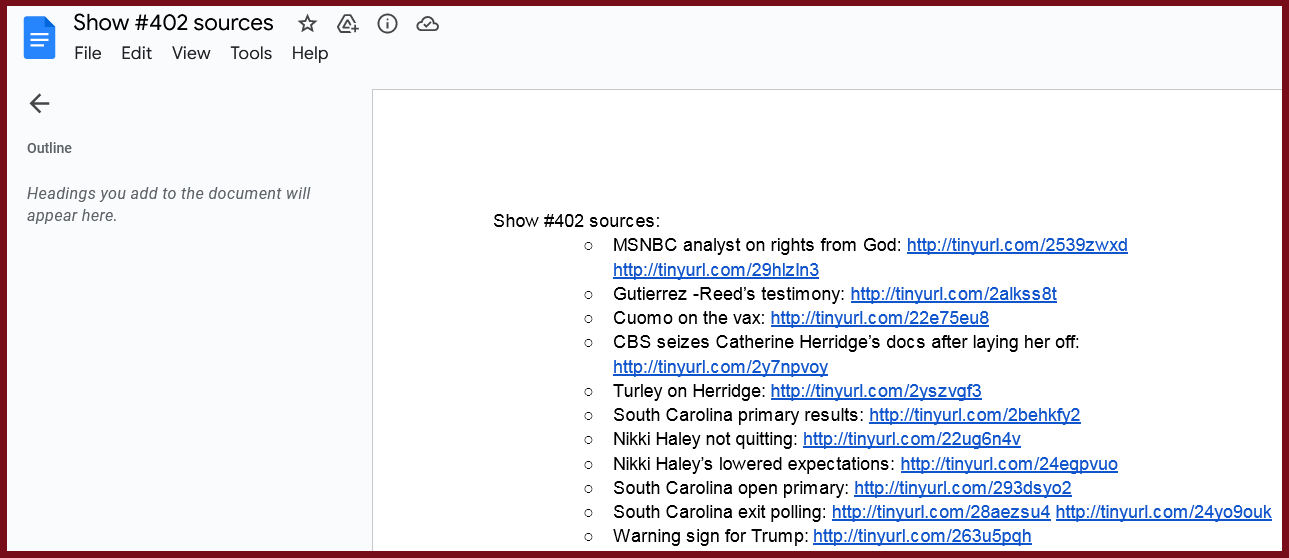Click text 'Nikki Haley not quitting:'
Image resolution: width=1289 pixels, height=558 pixels.
point(705,439)
